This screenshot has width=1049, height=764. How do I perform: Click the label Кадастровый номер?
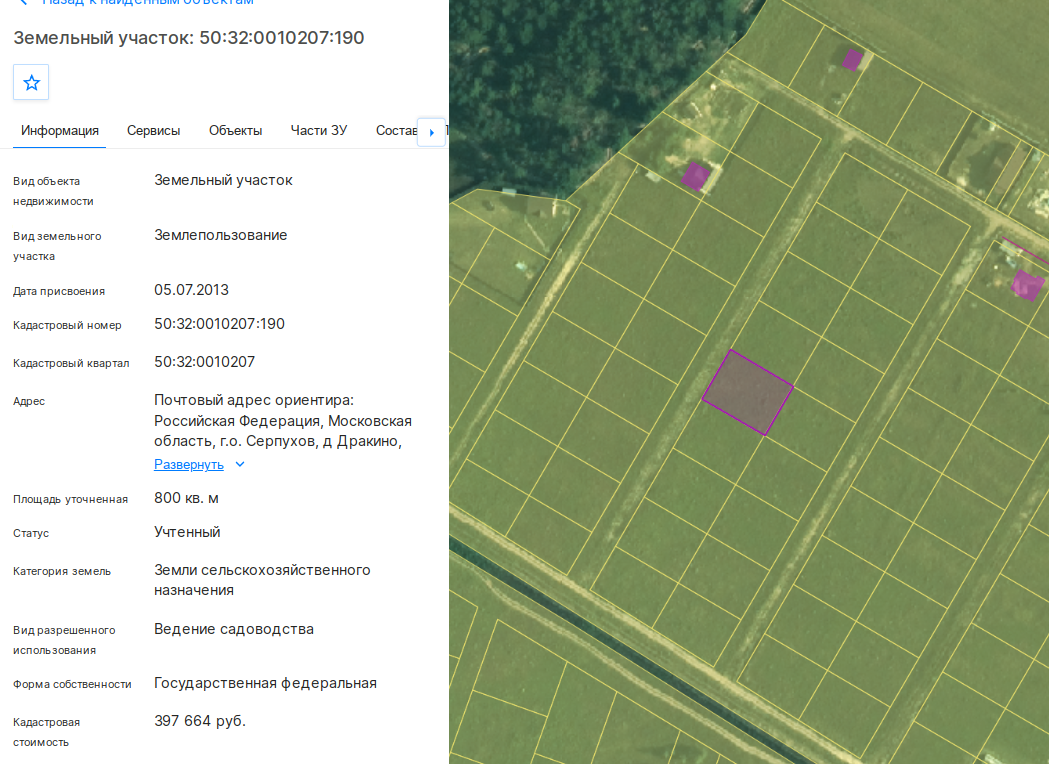[67, 325]
